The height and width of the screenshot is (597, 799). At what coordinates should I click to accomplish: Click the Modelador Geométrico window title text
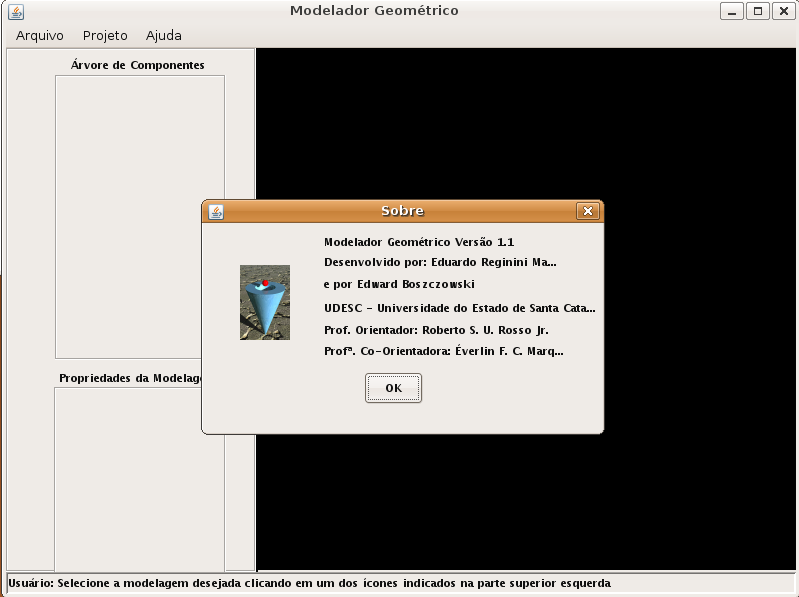(x=374, y=11)
